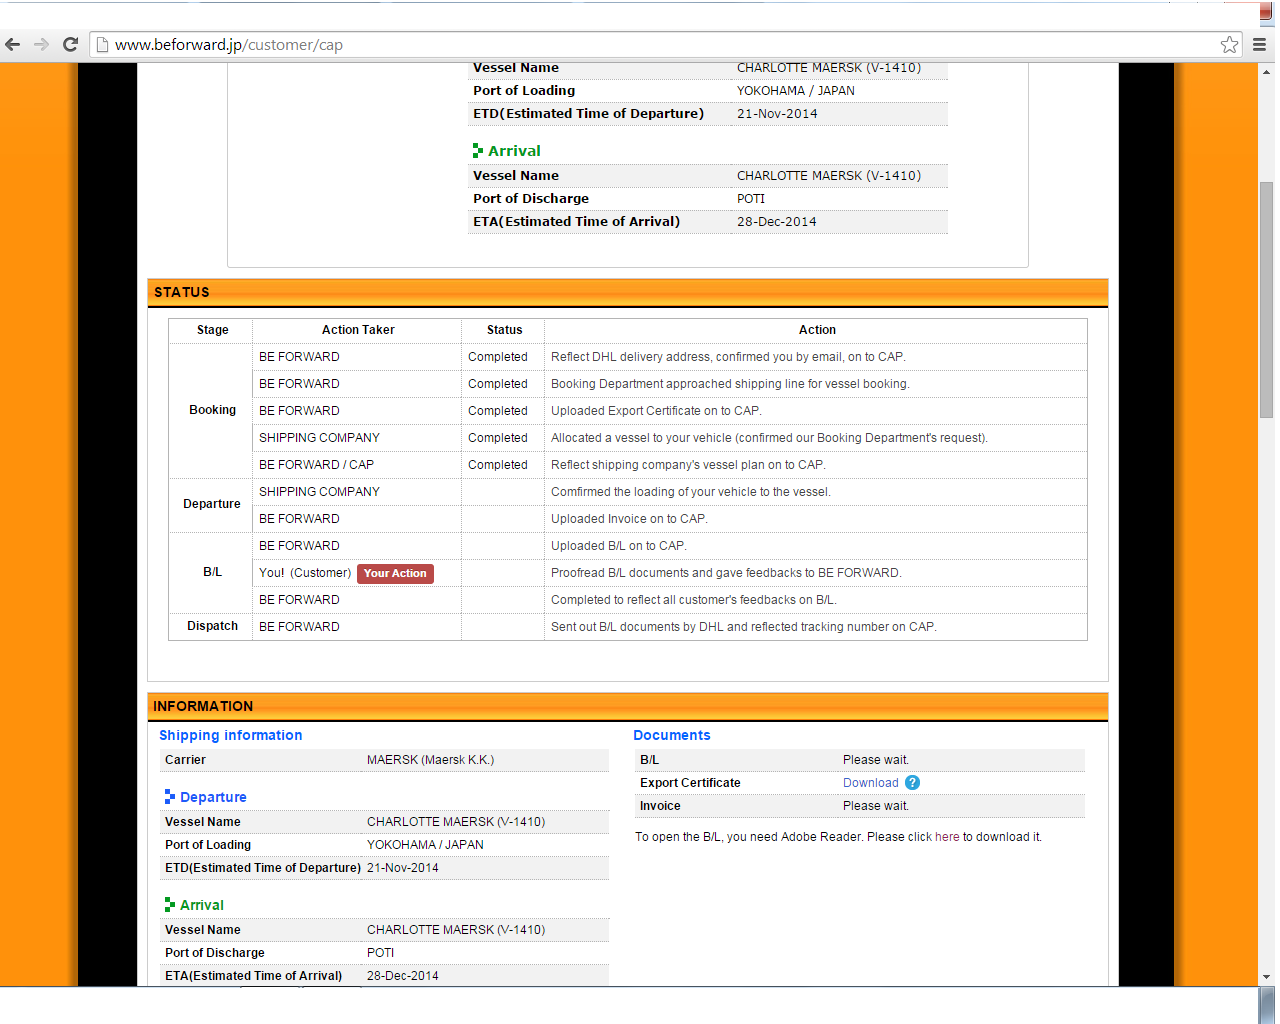The height and width of the screenshot is (1024, 1280).
Task: Click the Shipping information heading
Action: (x=231, y=735)
